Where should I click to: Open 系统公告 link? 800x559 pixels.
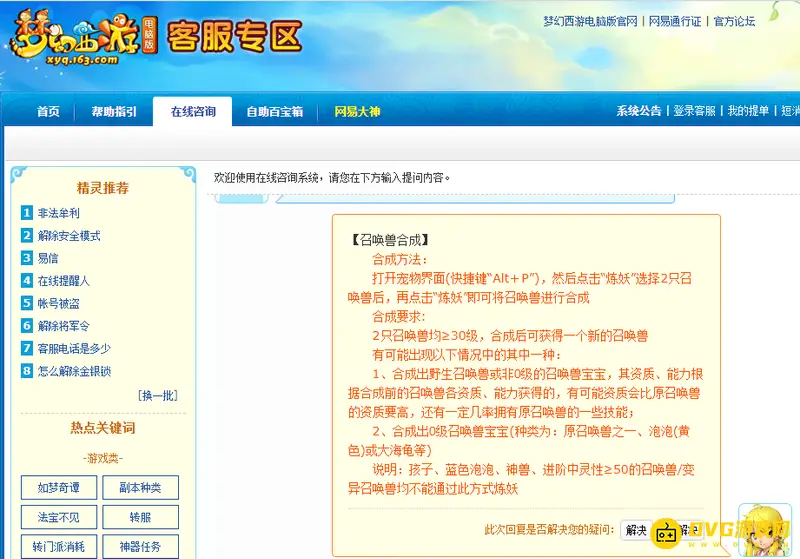[x=639, y=111]
